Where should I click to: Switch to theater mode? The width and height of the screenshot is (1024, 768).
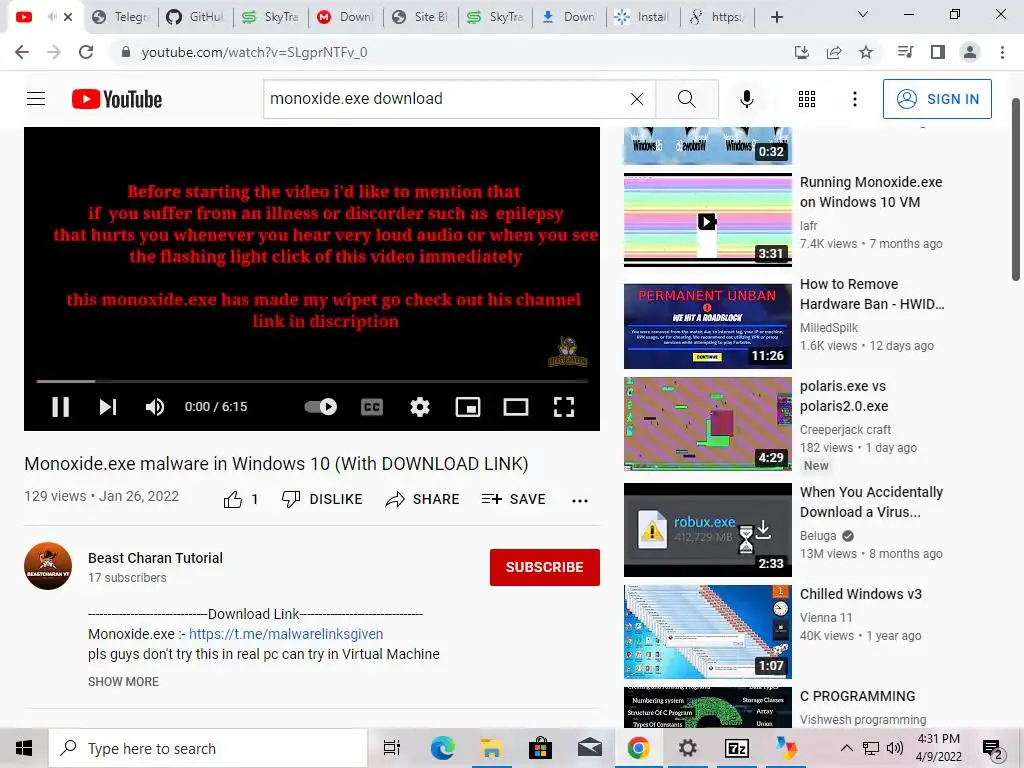(x=516, y=407)
